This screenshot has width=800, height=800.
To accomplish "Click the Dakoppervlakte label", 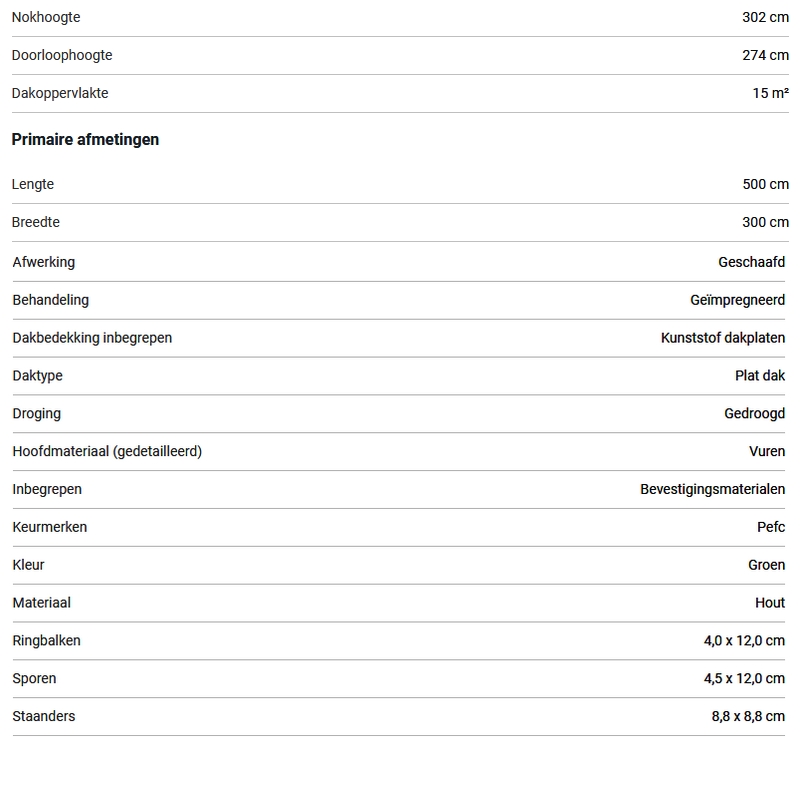I will pos(60,94).
